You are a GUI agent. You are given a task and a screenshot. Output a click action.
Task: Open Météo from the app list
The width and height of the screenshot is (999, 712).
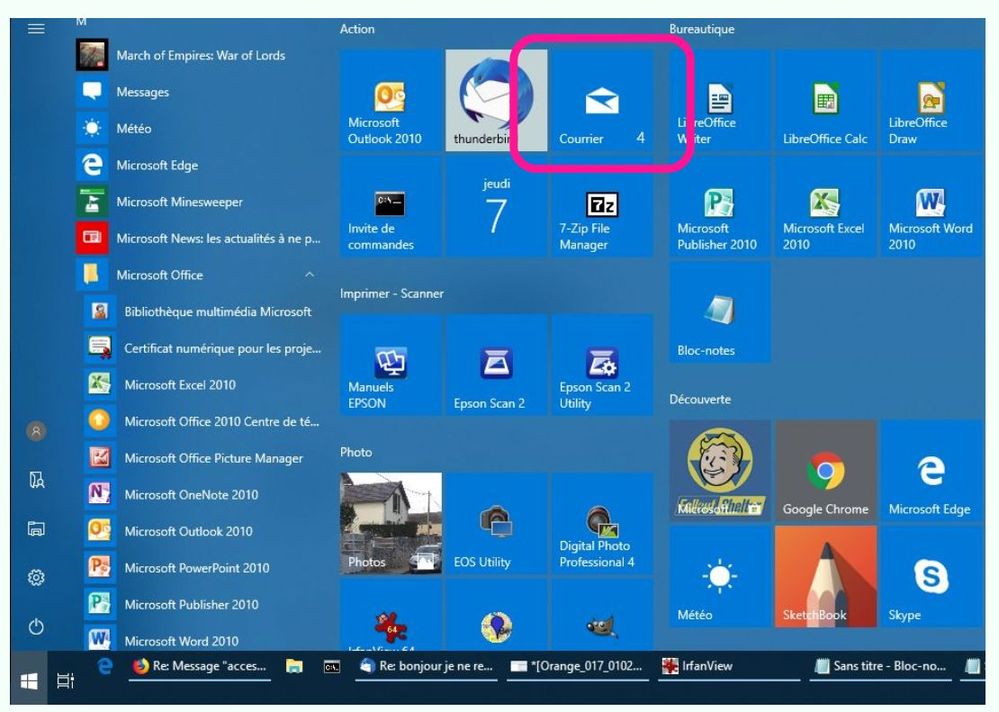click(x=201, y=129)
